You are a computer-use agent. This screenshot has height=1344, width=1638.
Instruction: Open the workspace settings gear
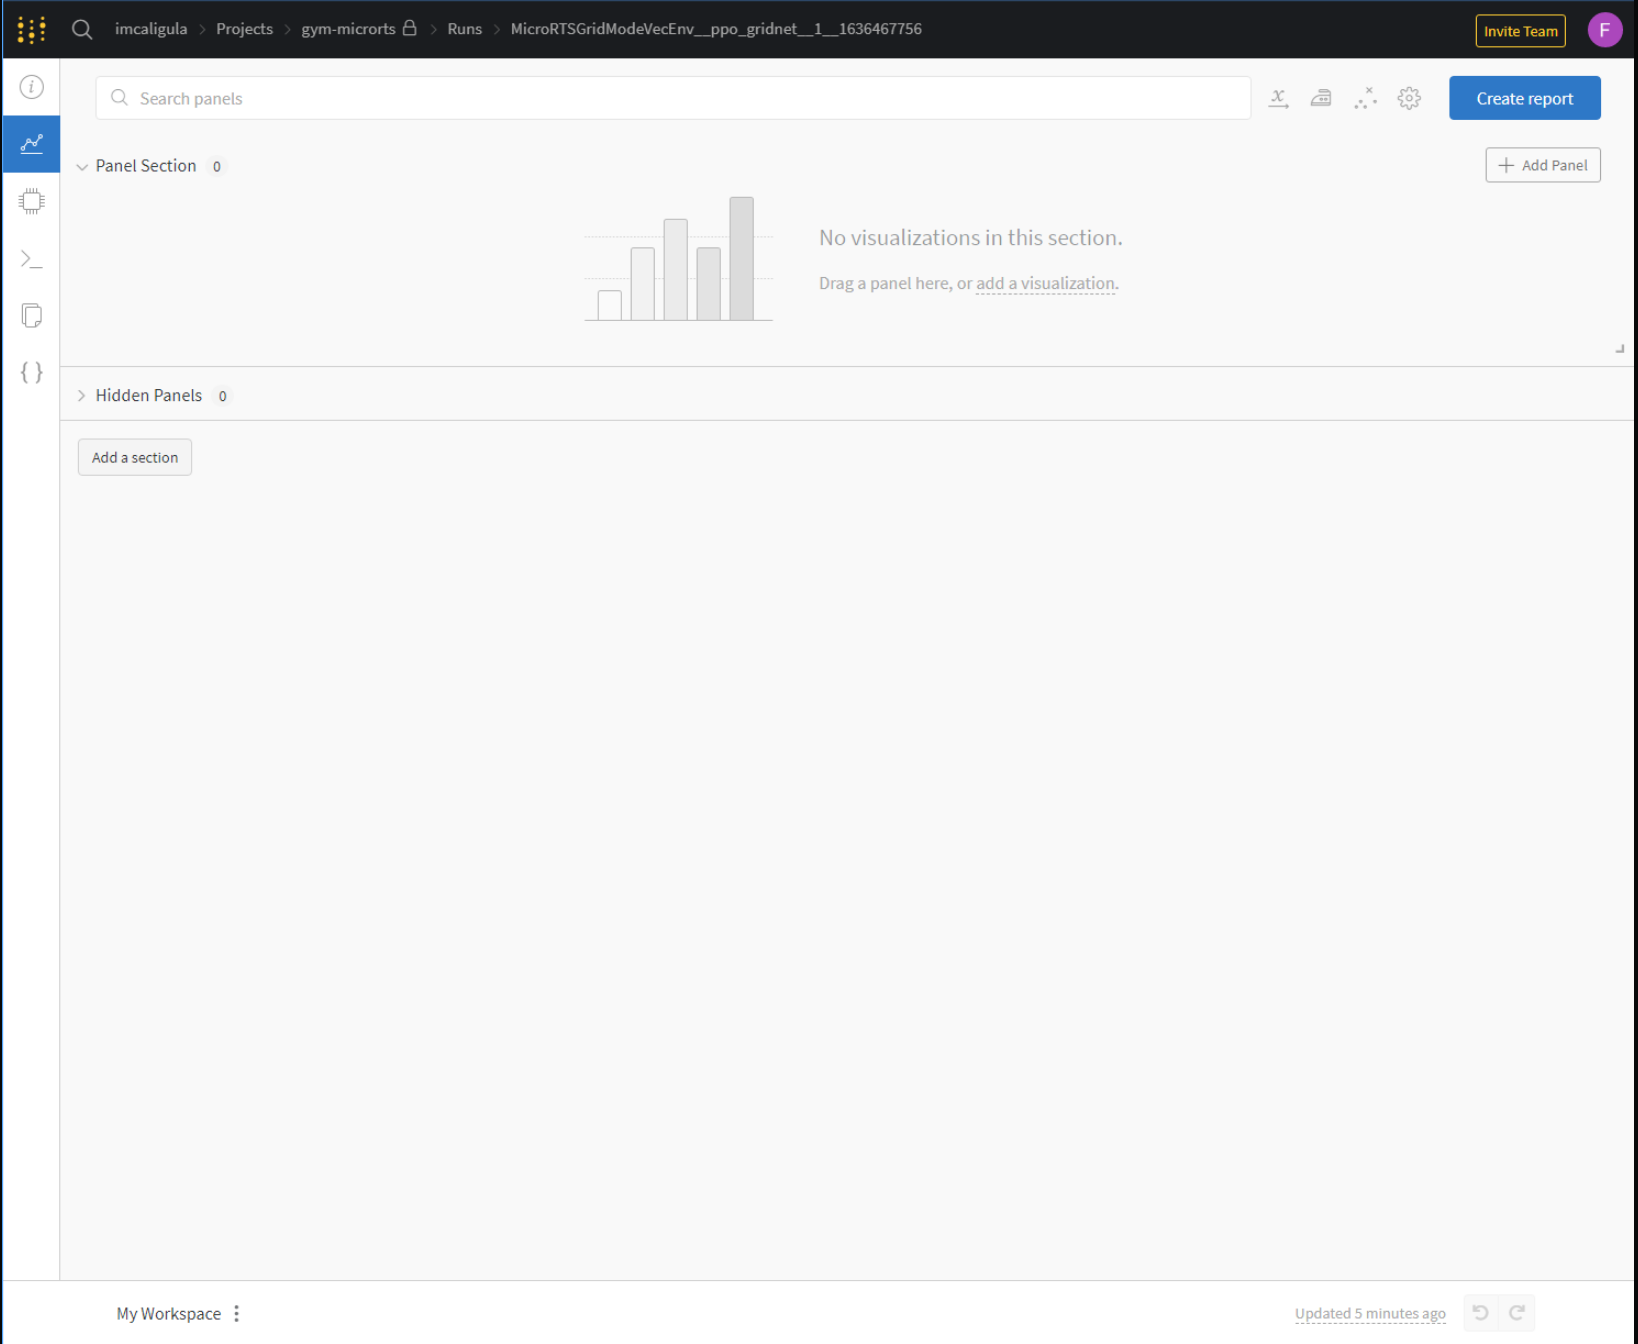point(1409,98)
